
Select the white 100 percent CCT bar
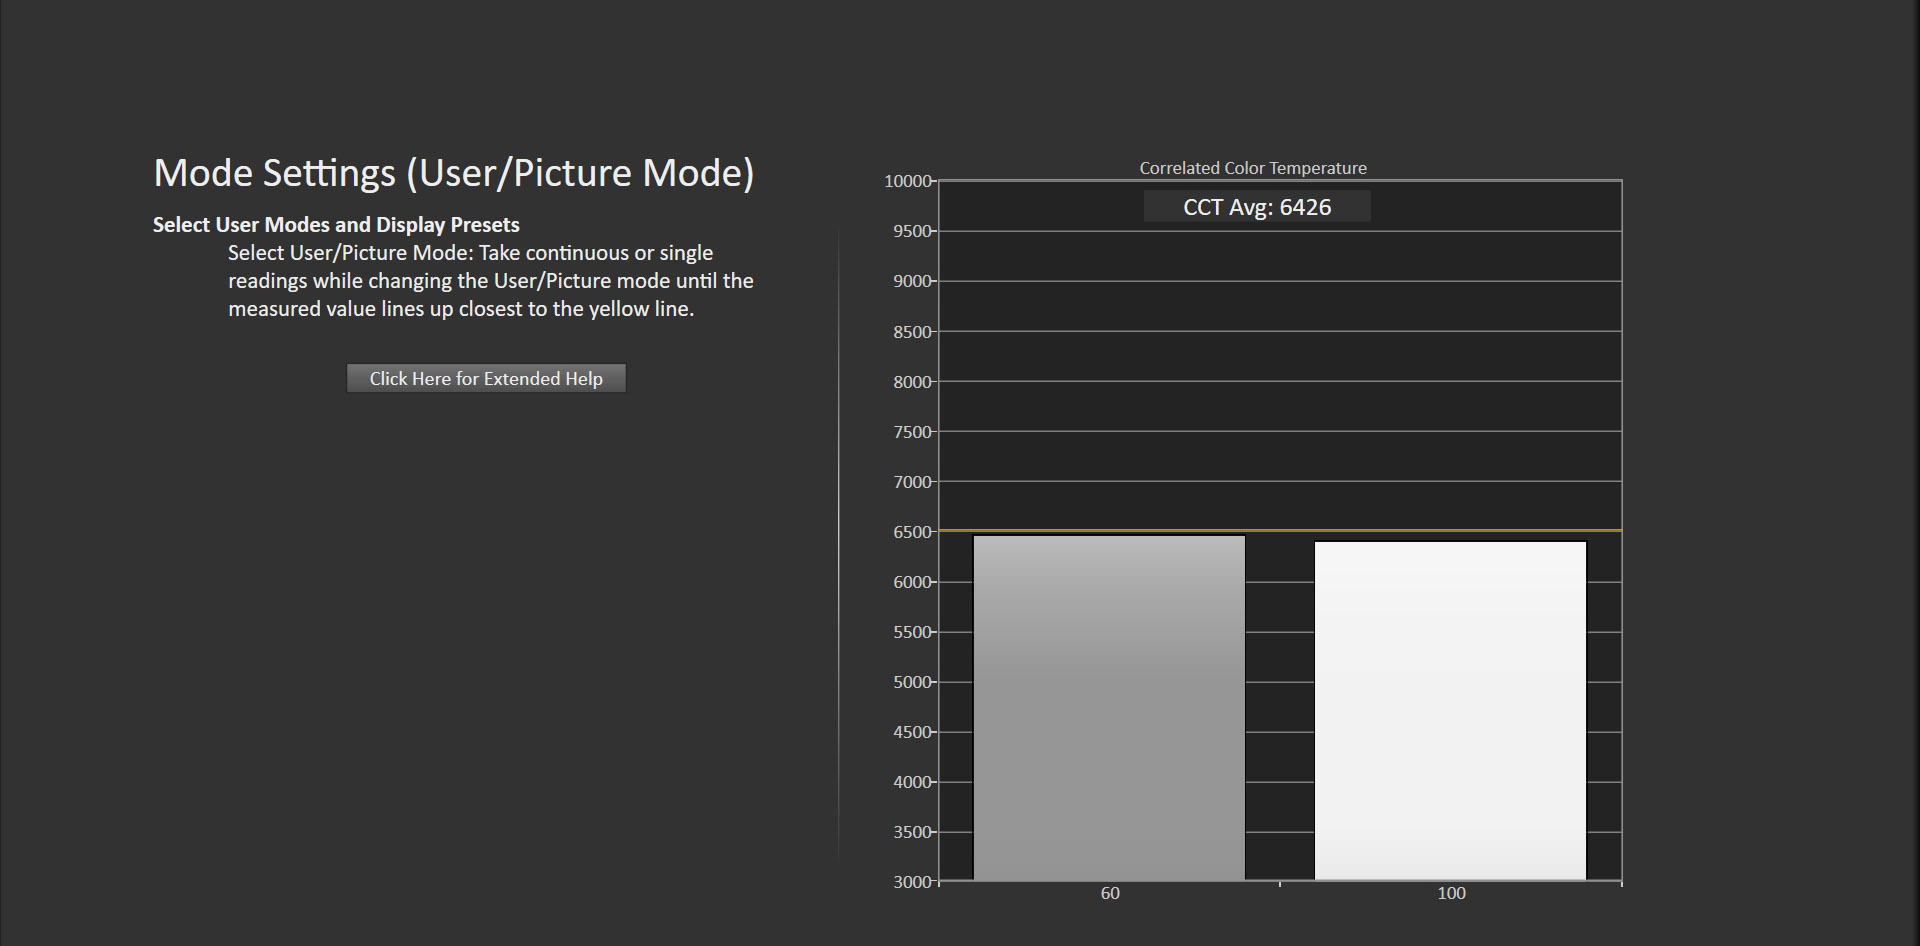[1450, 711]
